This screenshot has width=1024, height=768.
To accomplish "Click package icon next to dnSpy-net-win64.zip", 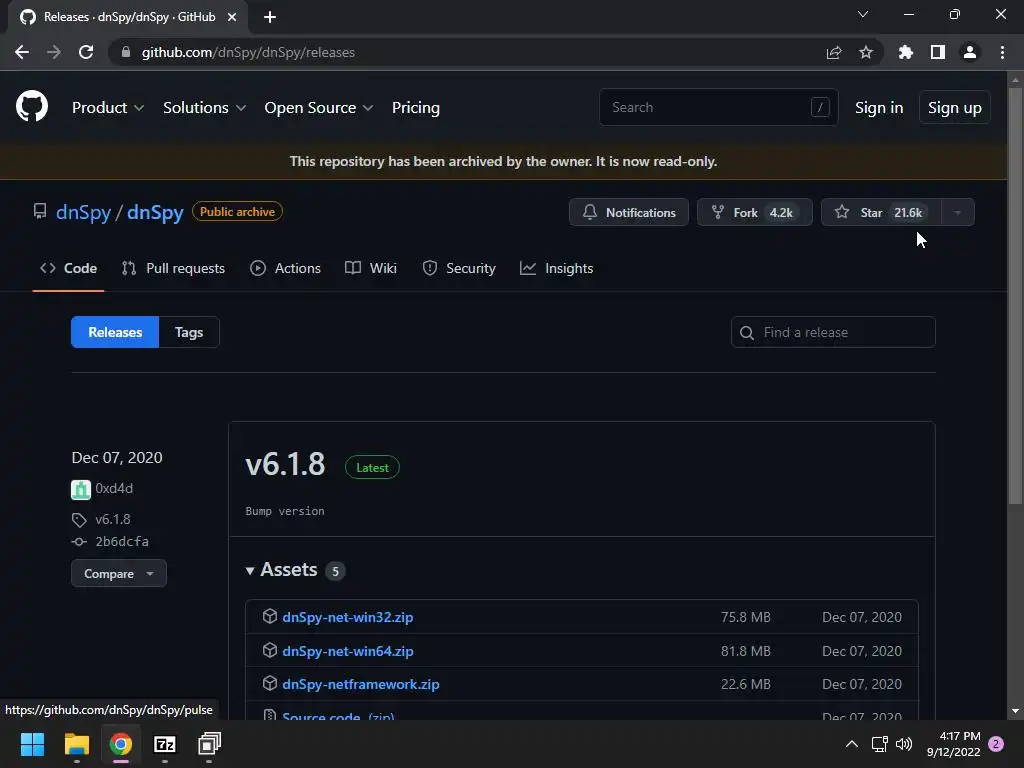I will (270, 650).
